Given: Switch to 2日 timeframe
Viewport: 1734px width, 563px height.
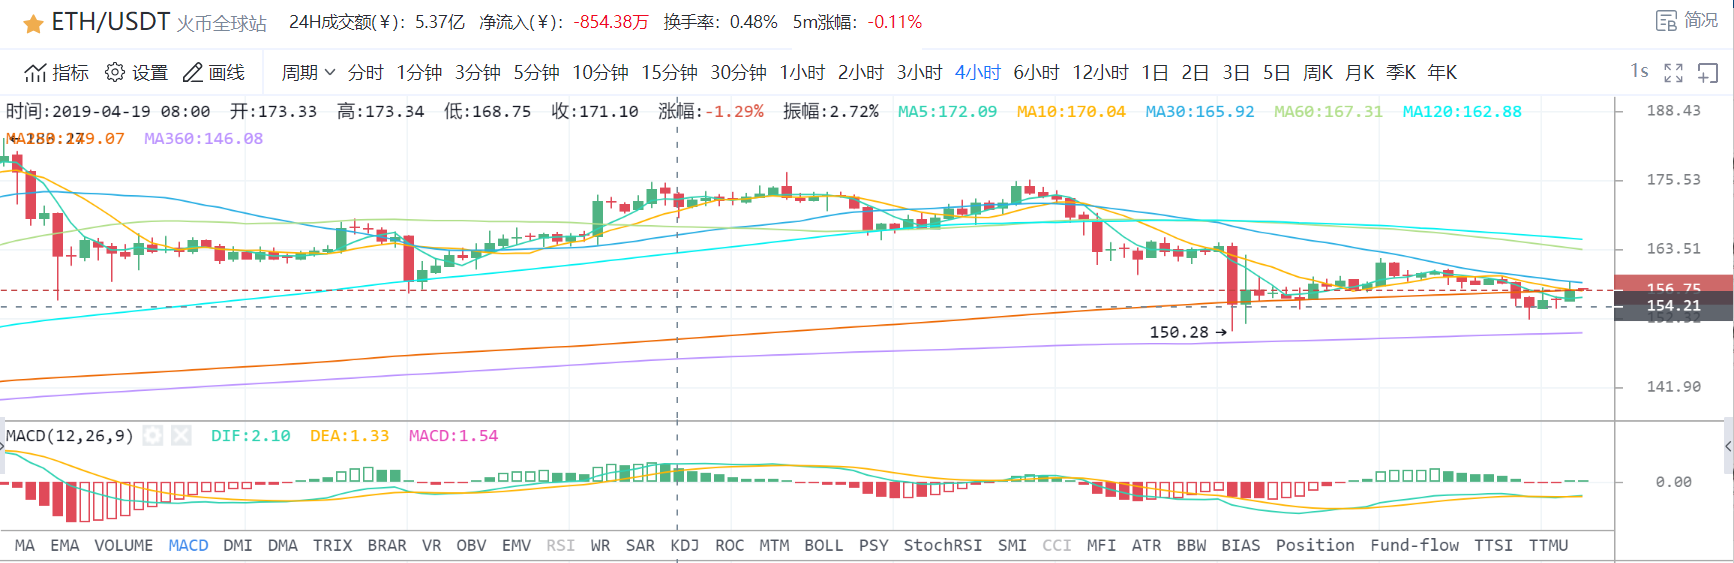Looking at the screenshot, I should [x=1195, y=73].
